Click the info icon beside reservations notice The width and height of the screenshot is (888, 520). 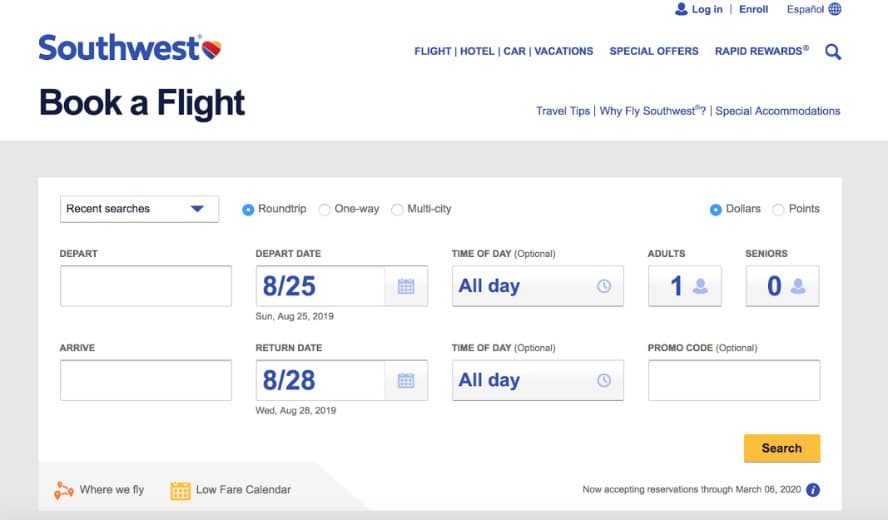point(813,490)
